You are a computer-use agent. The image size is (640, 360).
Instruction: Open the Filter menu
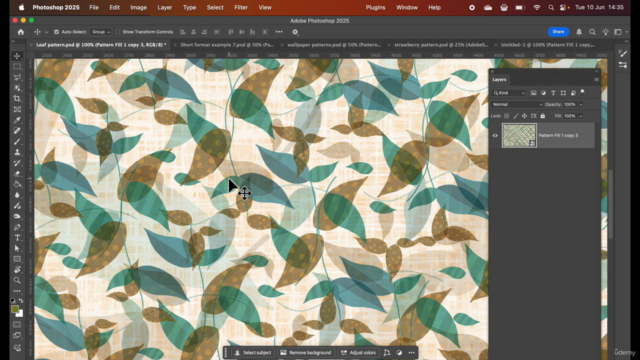tap(241, 7)
